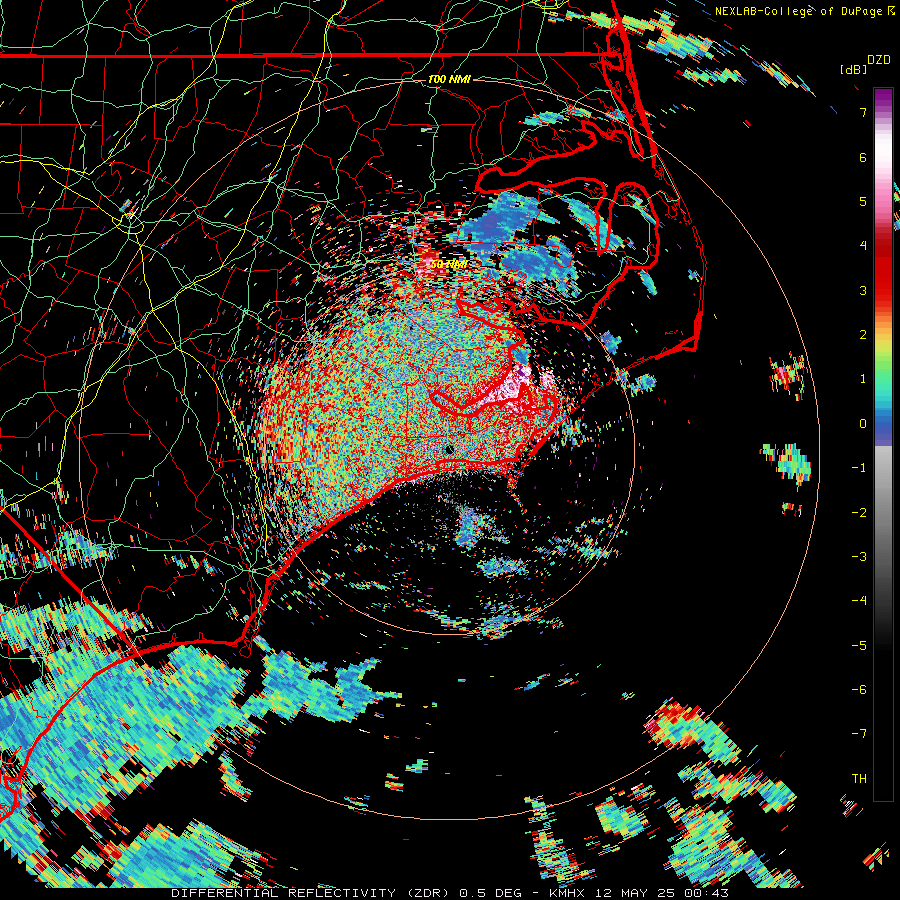Click the 100 NMI range ring label
900x900 pixels.
coord(449,79)
